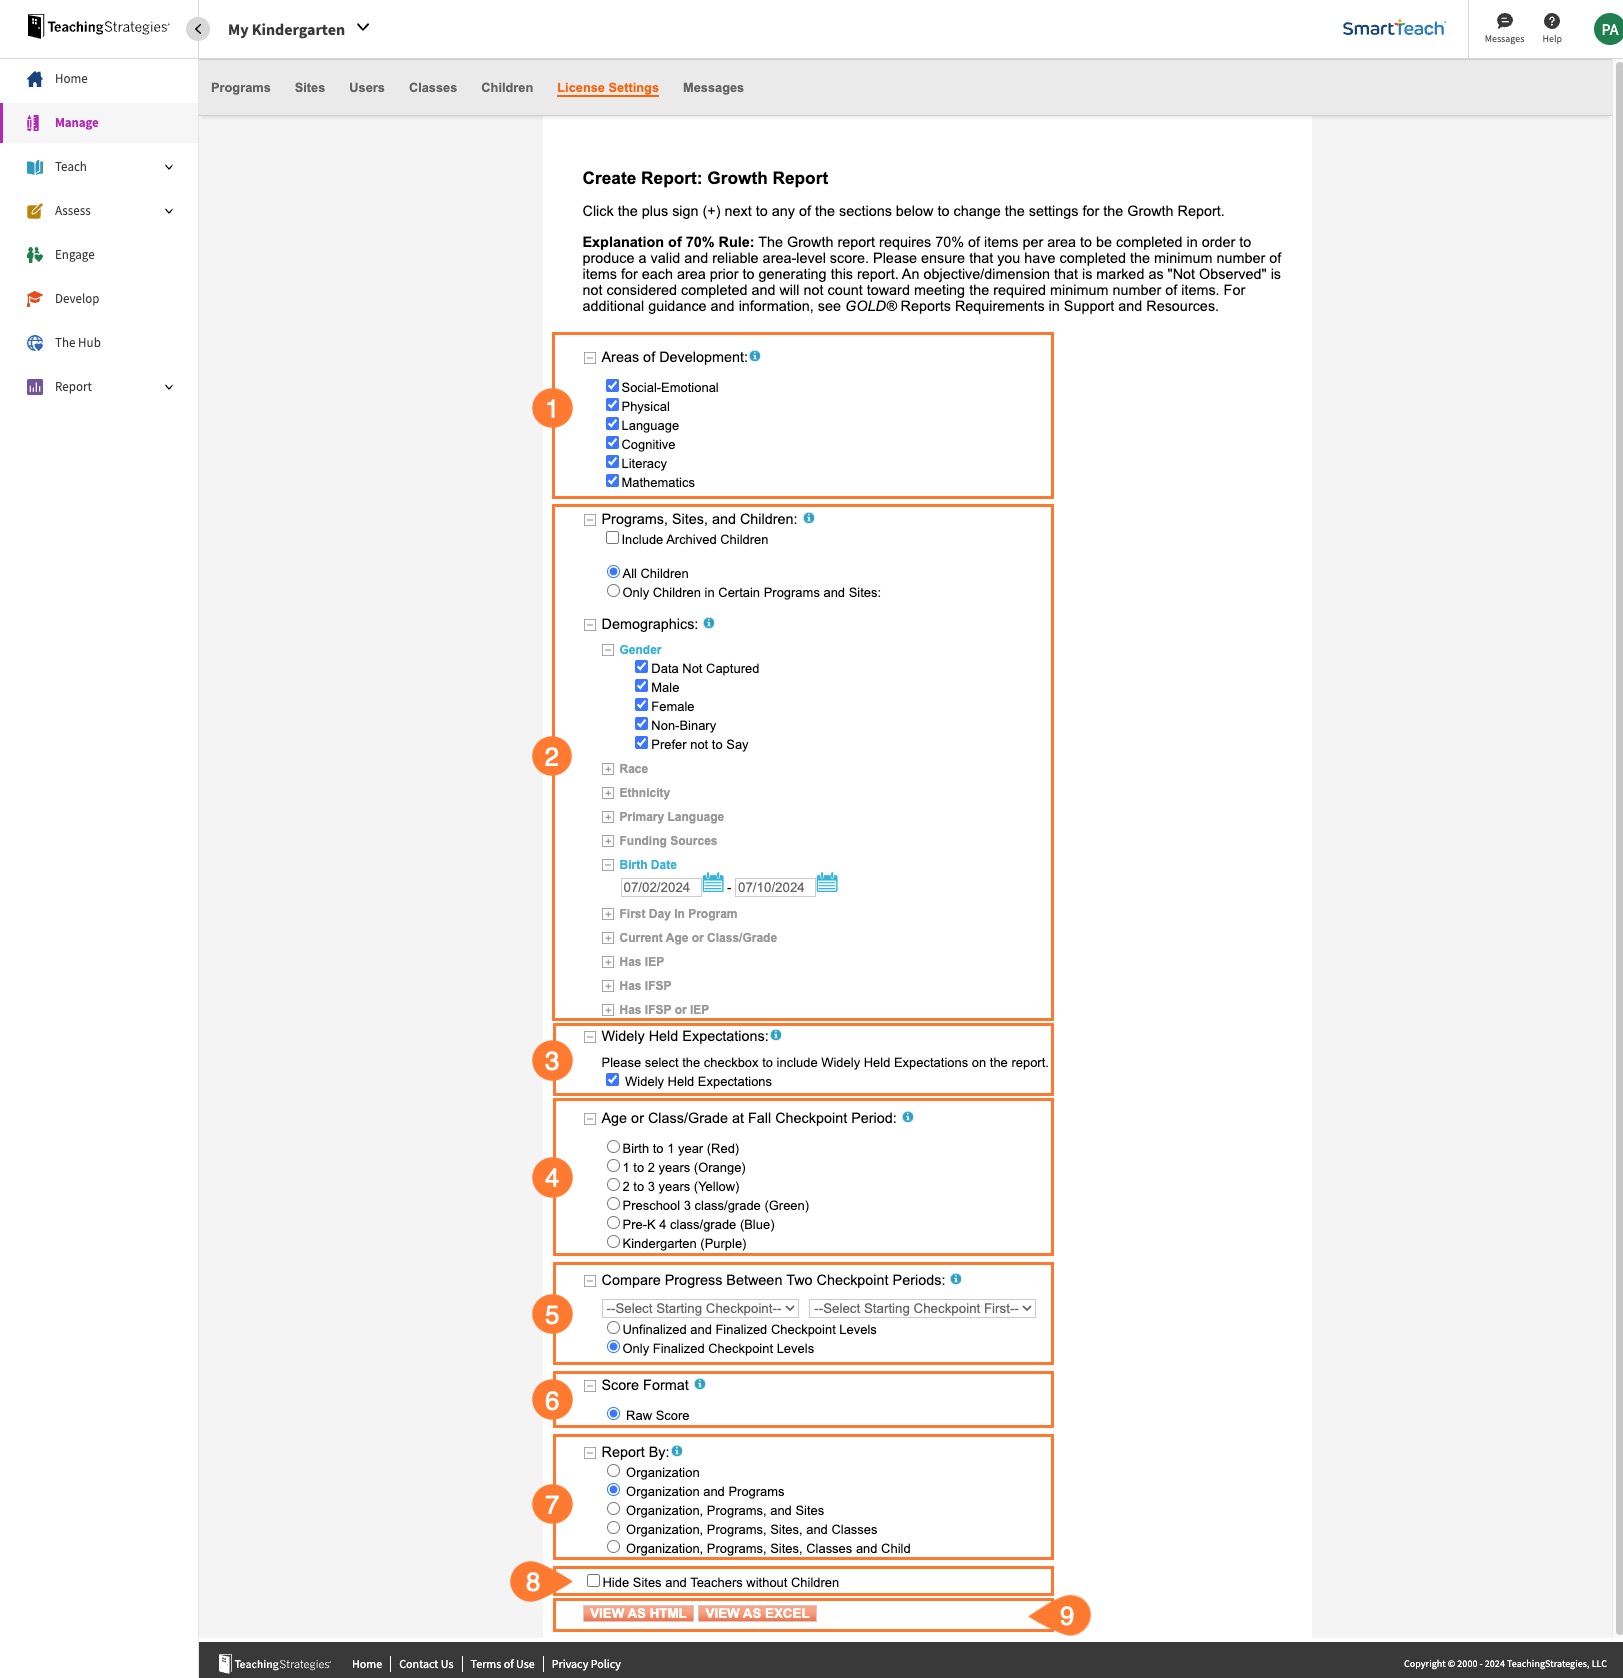Enable Include Archived Children checkbox

pyautogui.click(x=612, y=538)
